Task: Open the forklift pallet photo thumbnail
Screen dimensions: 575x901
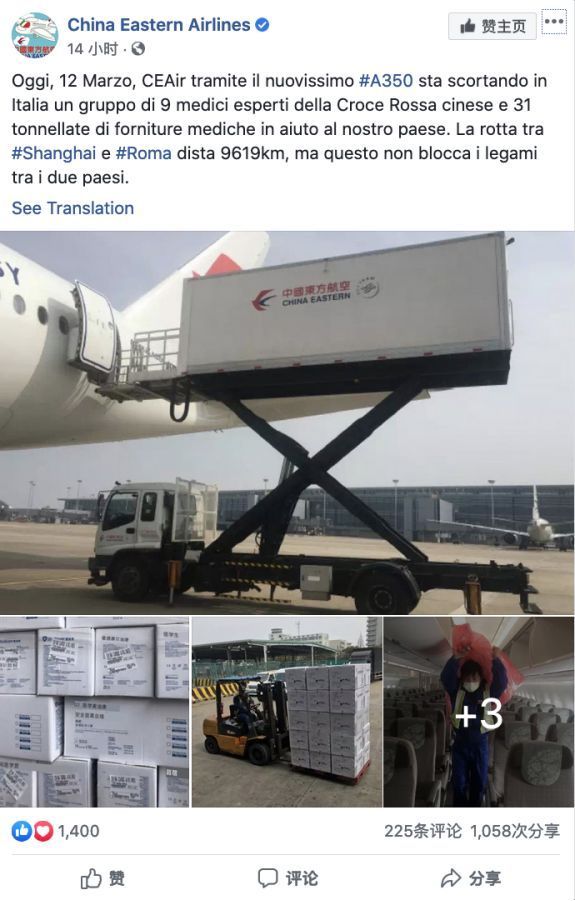Action: [x=287, y=712]
